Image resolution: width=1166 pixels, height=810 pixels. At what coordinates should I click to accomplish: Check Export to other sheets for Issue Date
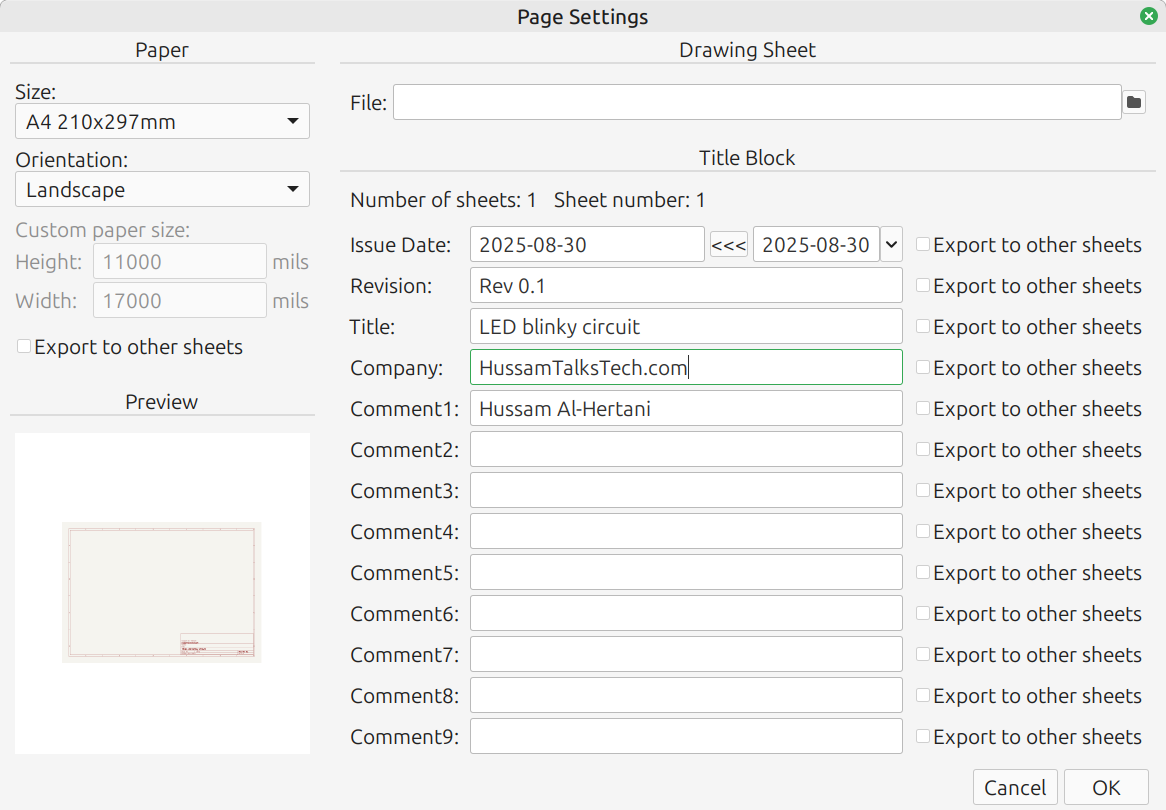point(923,245)
